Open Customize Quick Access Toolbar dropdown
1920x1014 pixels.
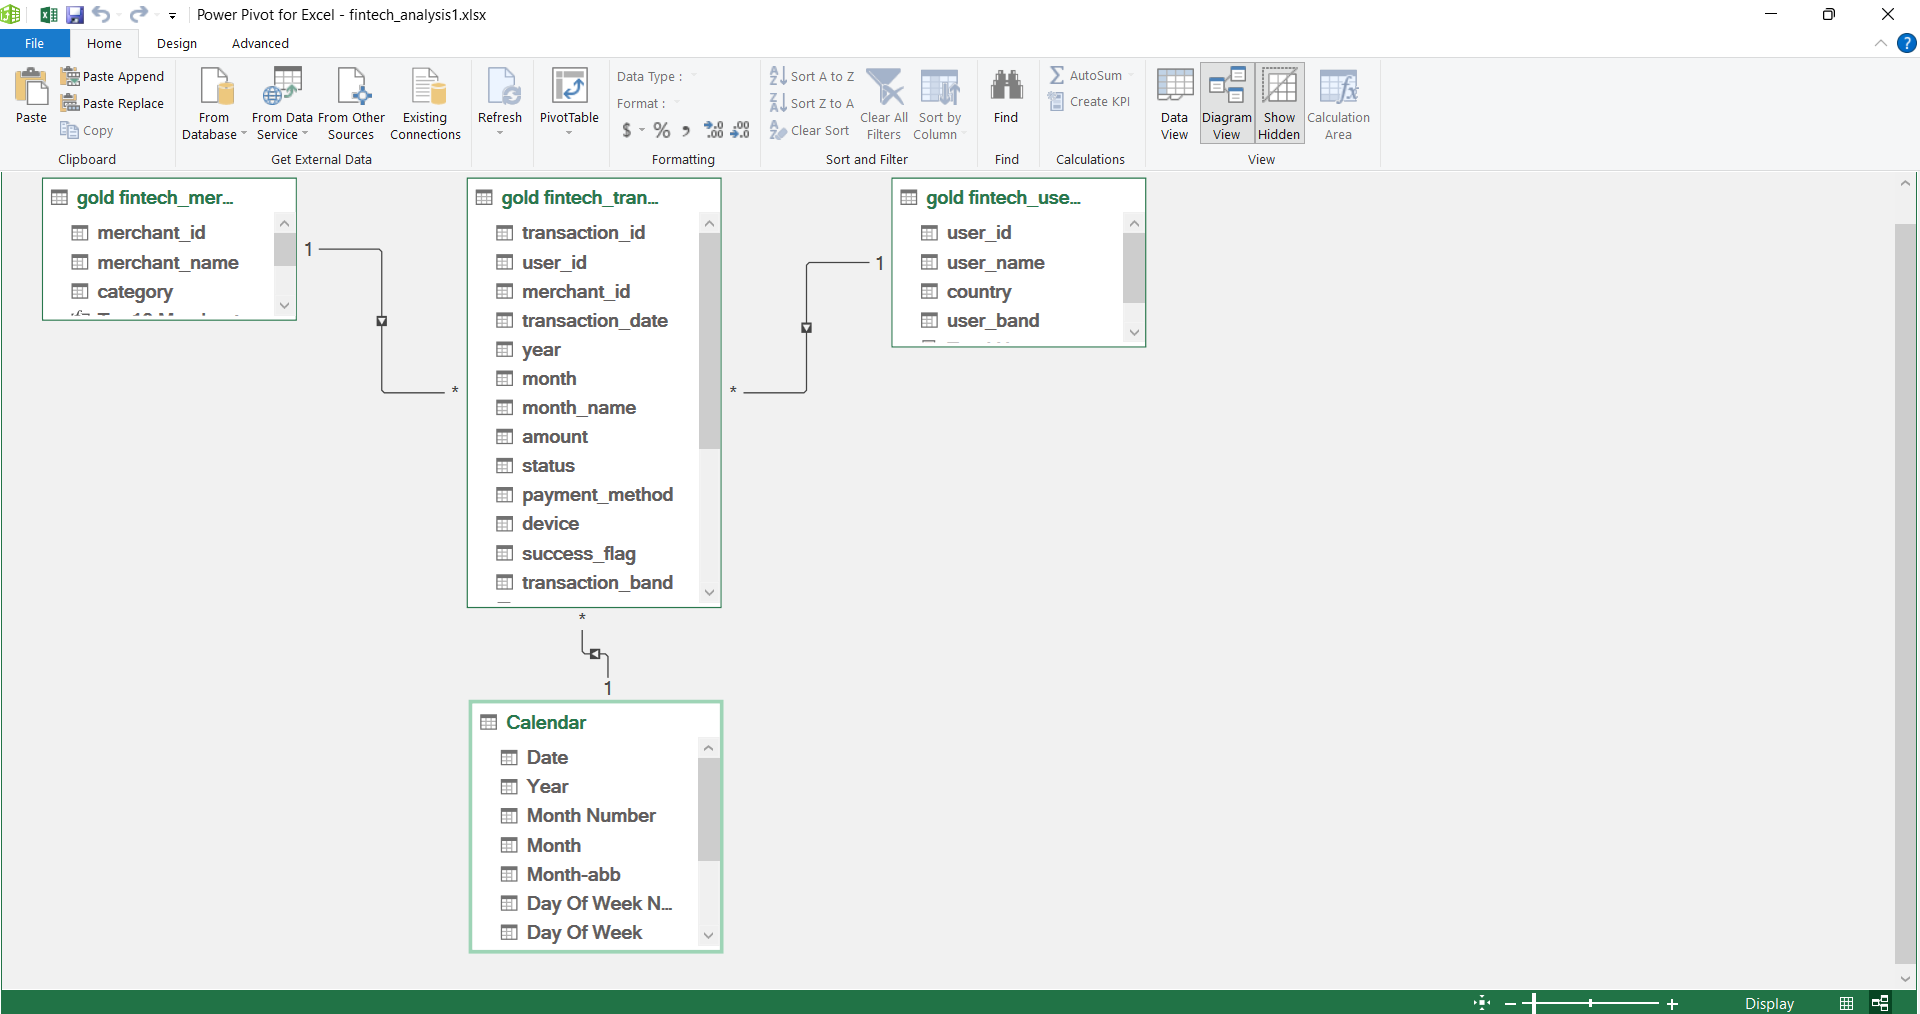pyautogui.click(x=172, y=15)
